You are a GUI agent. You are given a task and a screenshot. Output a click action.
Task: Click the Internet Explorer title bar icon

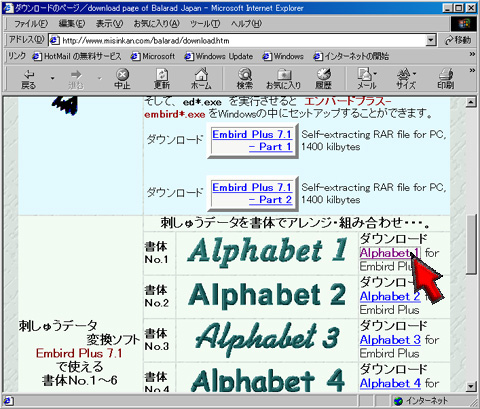coord(7,8)
